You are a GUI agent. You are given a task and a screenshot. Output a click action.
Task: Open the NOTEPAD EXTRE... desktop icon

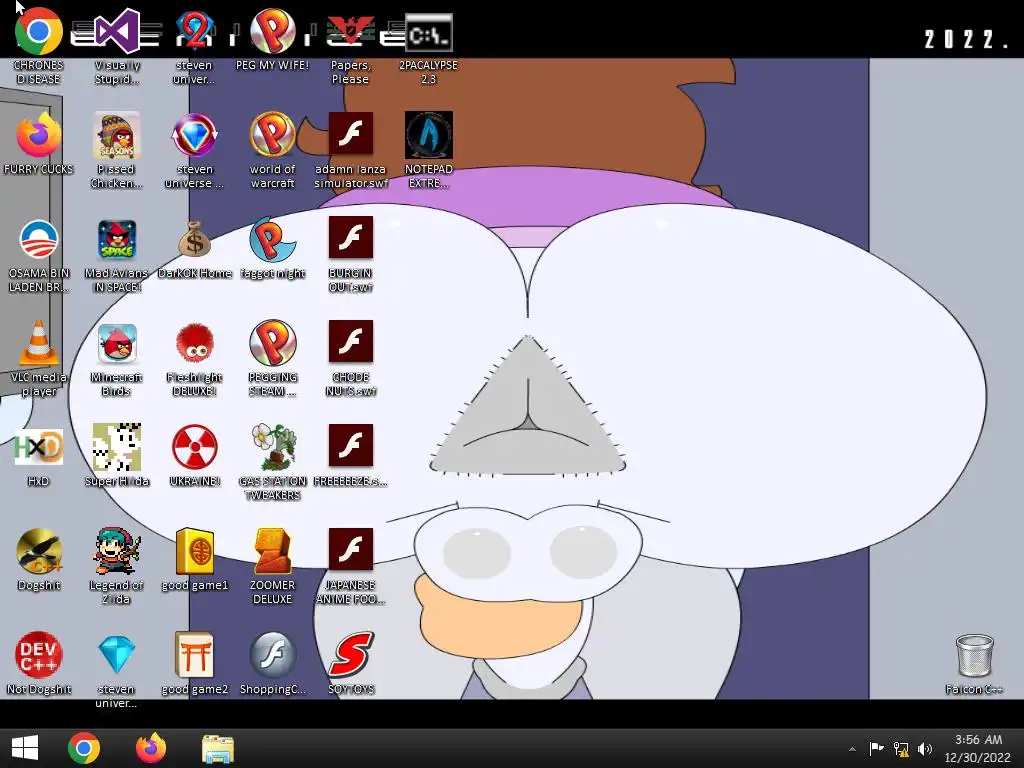(428, 135)
